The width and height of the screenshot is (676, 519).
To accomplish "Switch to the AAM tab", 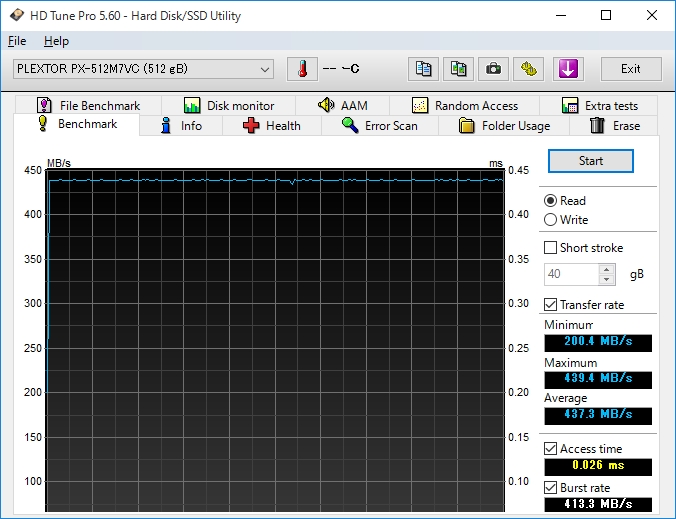I will (x=343, y=106).
